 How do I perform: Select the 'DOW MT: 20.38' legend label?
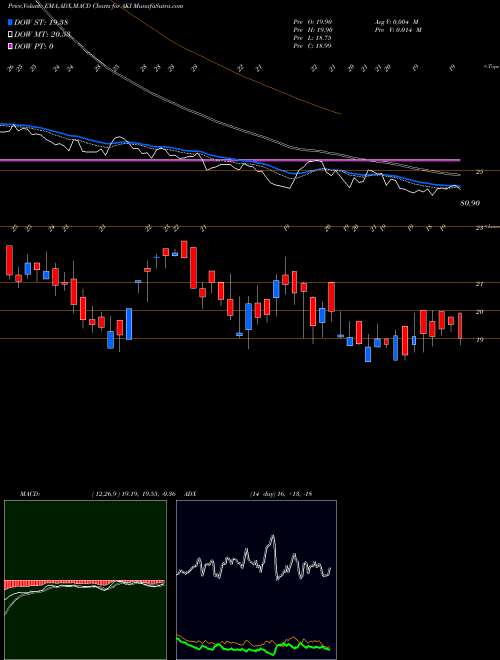(42, 35)
